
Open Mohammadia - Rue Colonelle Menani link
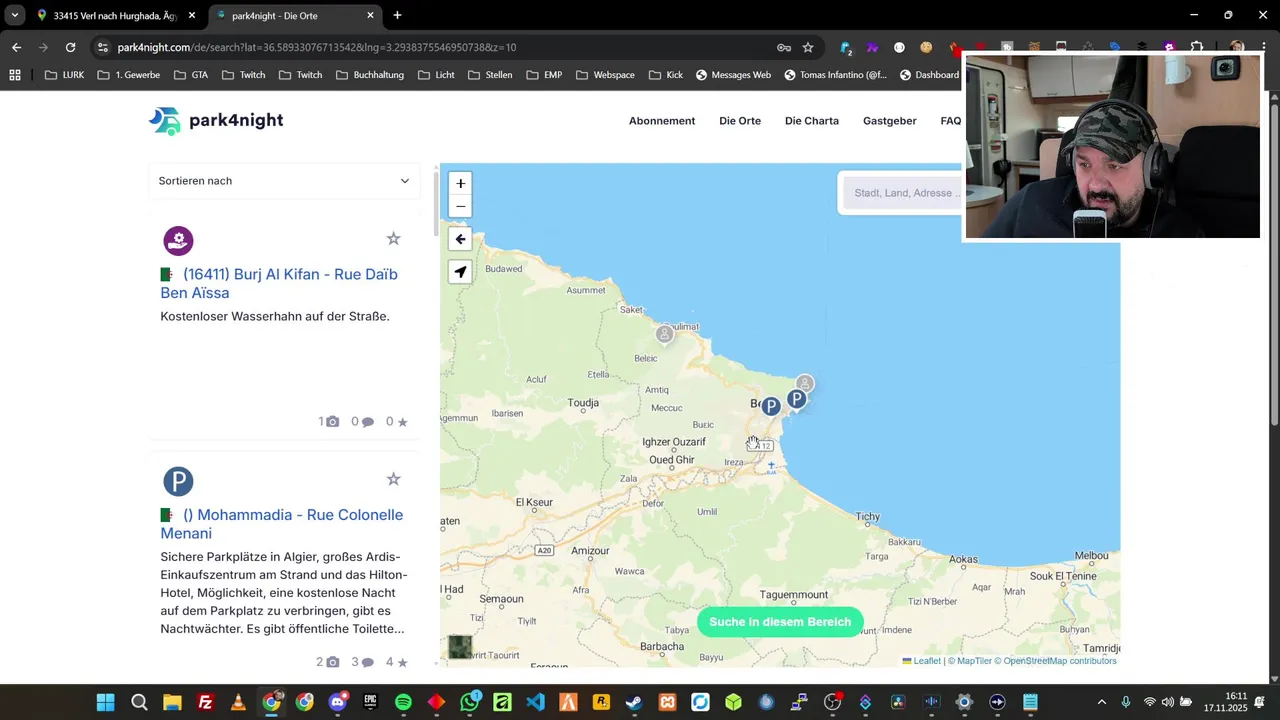(281, 524)
